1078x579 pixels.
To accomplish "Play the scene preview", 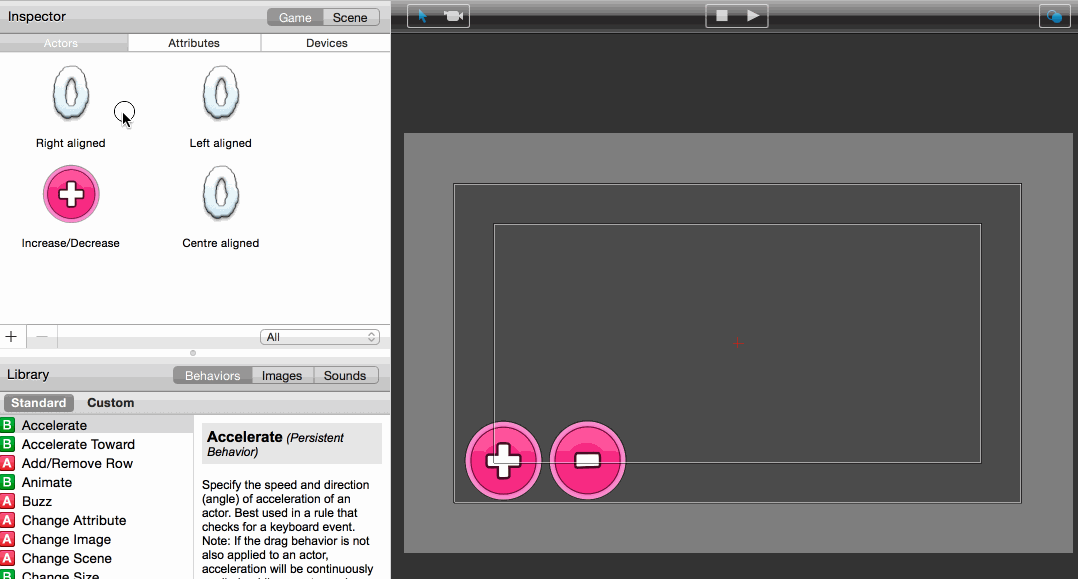I will point(753,16).
